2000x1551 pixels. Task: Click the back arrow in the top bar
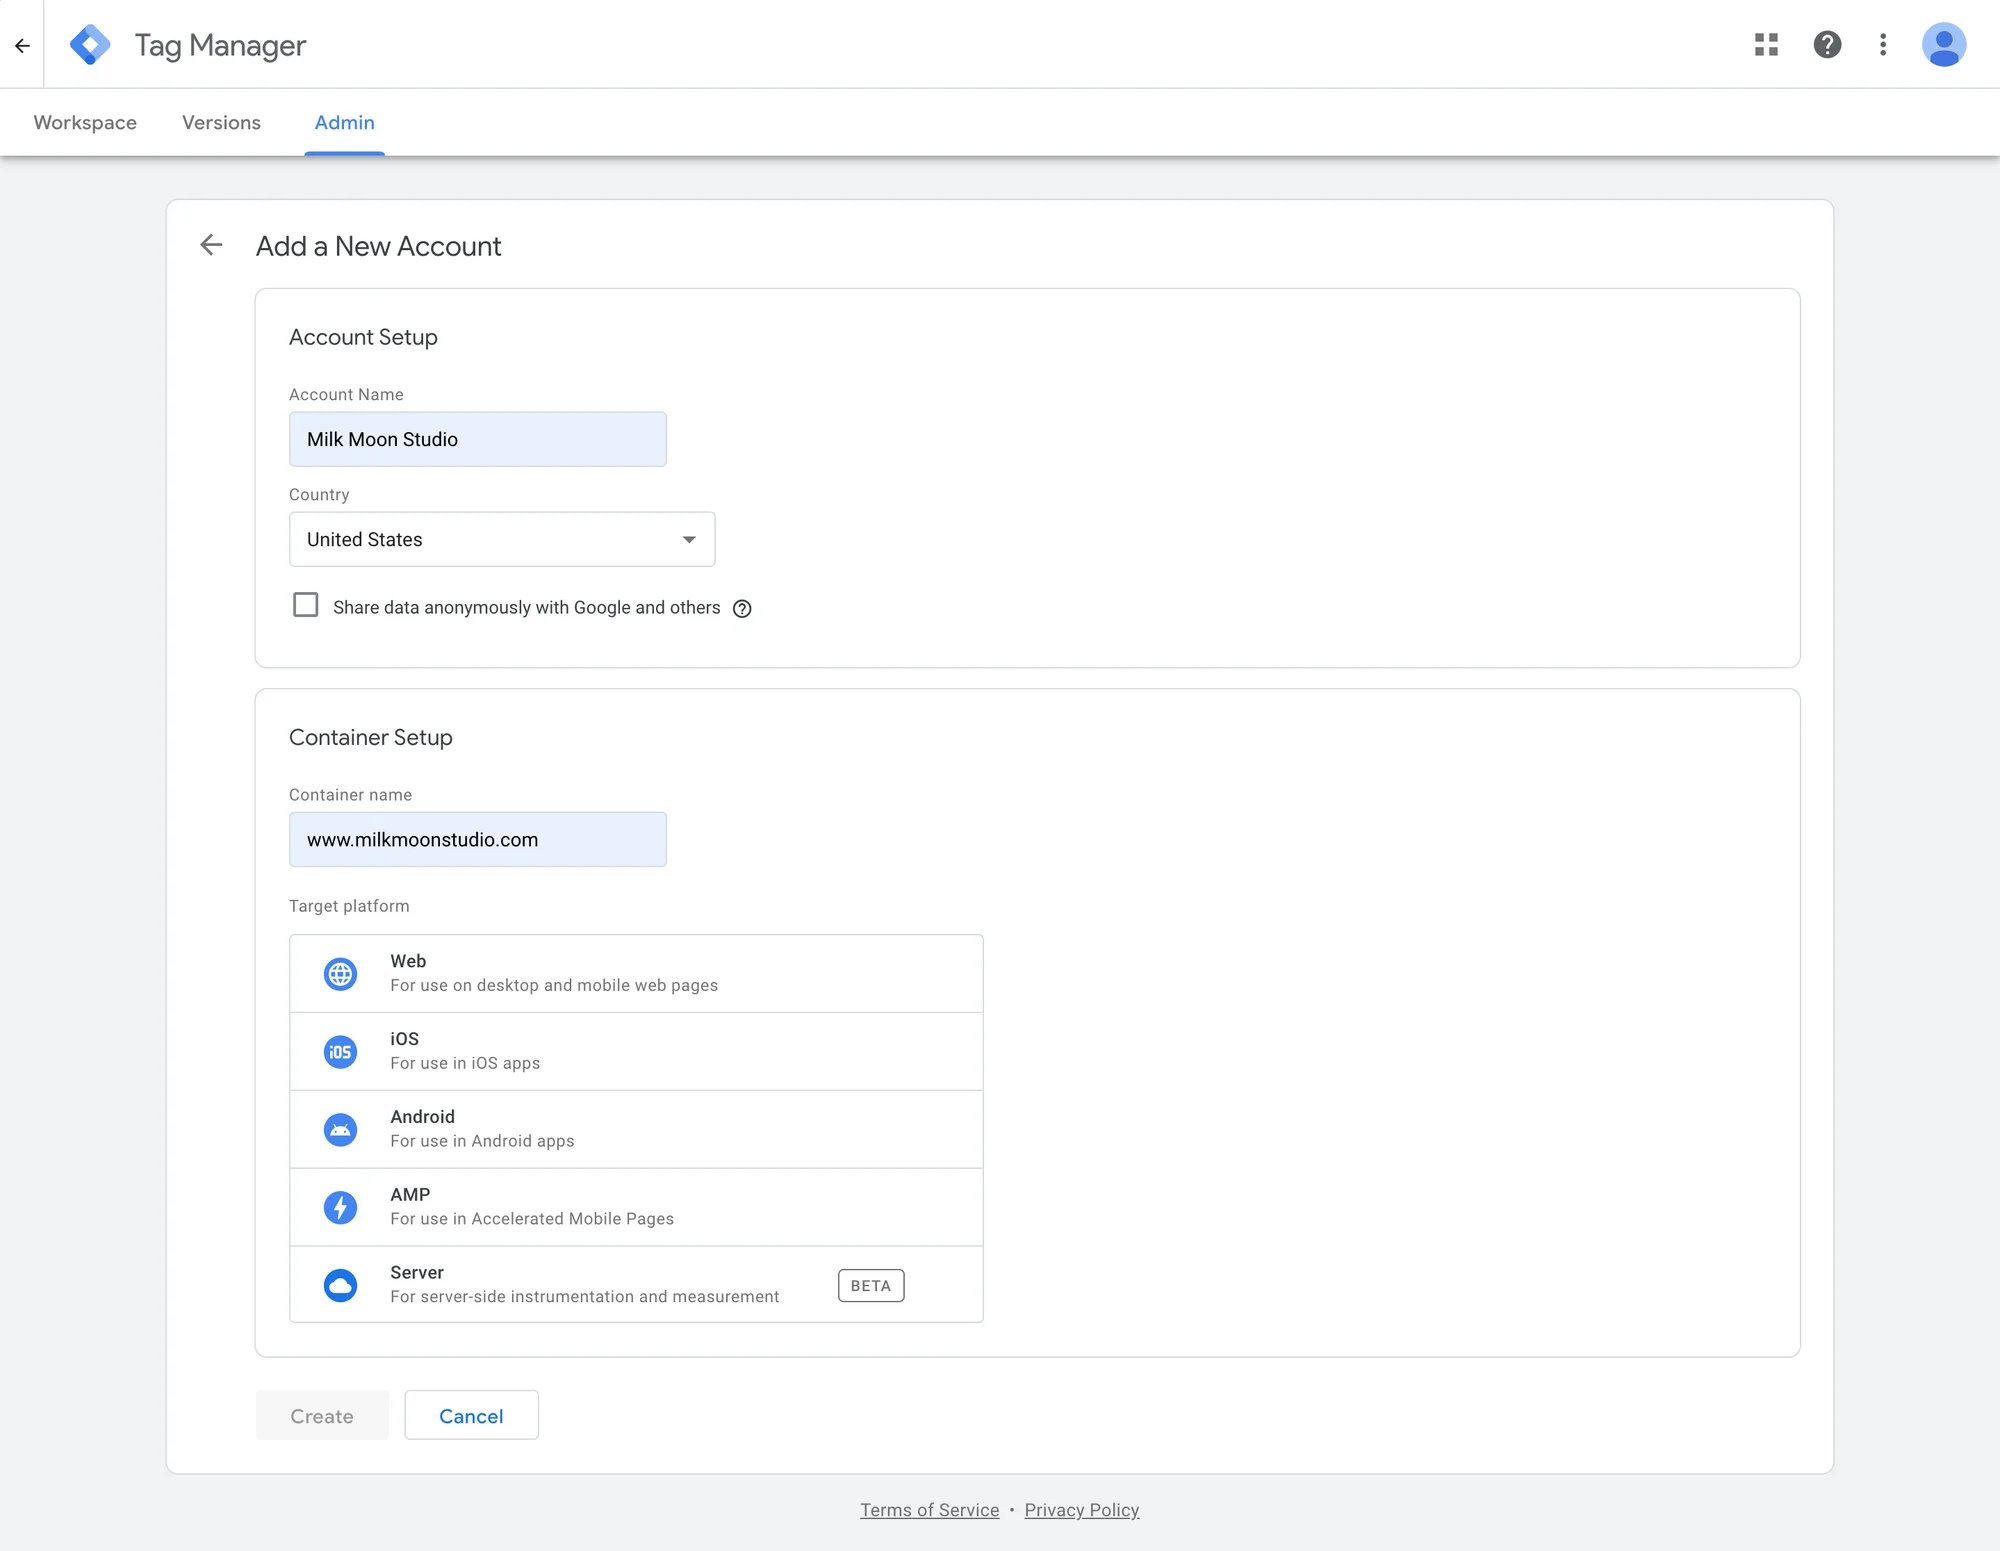tap(22, 44)
